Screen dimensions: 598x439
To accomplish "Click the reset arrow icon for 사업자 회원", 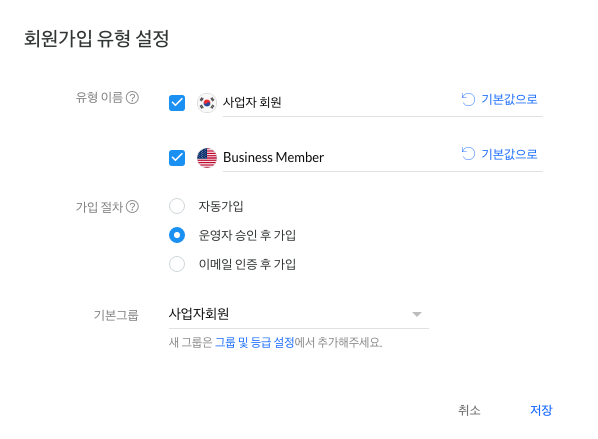I will point(468,99).
